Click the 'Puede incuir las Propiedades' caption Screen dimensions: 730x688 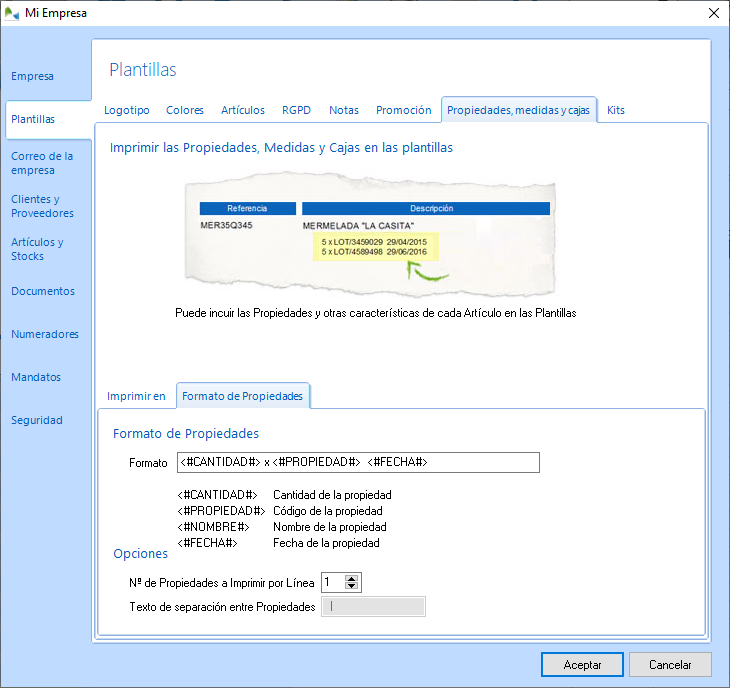376,313
